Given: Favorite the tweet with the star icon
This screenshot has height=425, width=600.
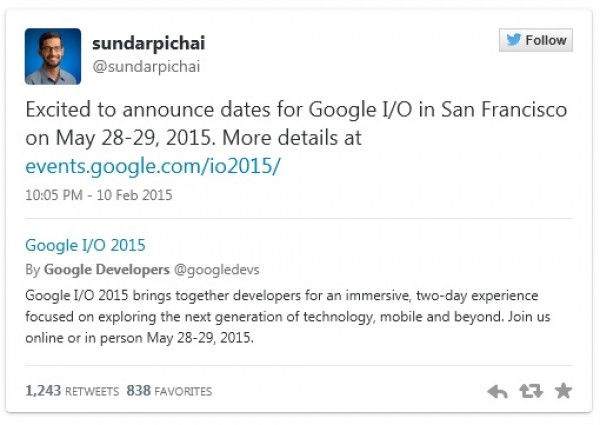Looking at the screenshot, I should (x=563, y=391).
